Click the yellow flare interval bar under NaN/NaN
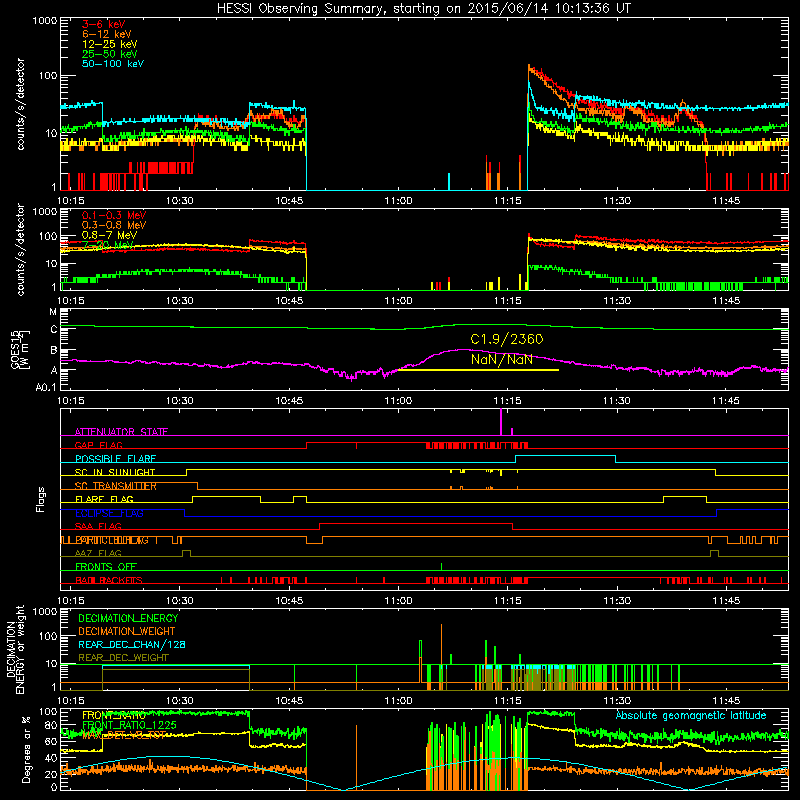 tap(478, 370)
